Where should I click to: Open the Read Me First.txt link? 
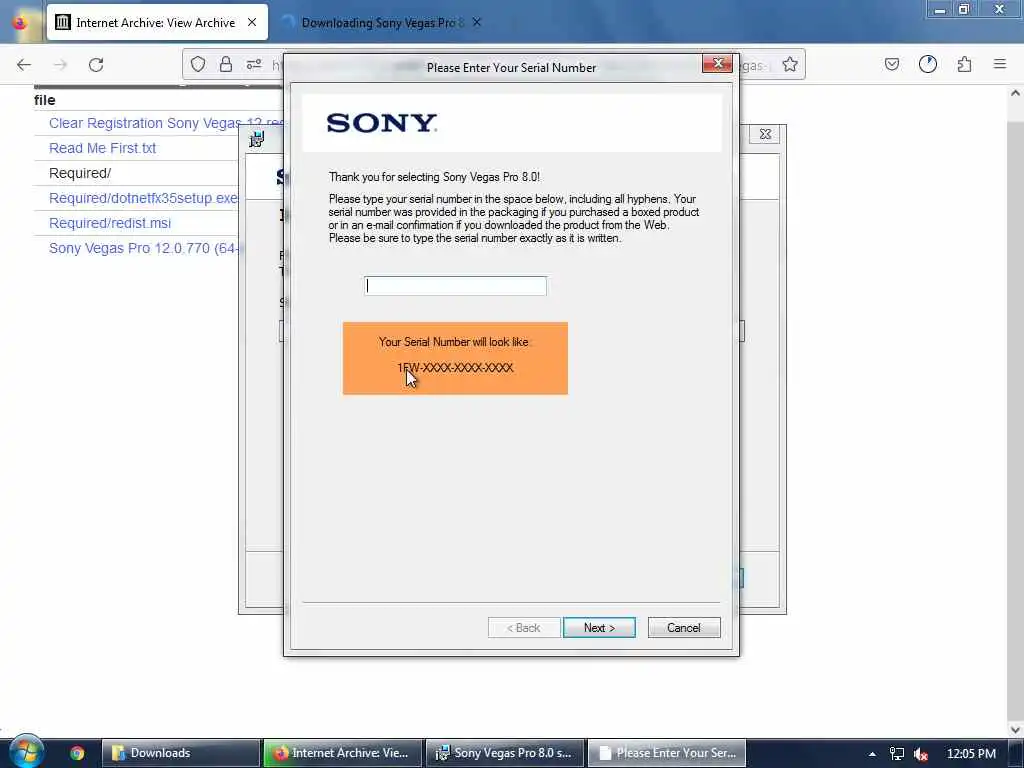pyautogui.click(x=103, y=148)
